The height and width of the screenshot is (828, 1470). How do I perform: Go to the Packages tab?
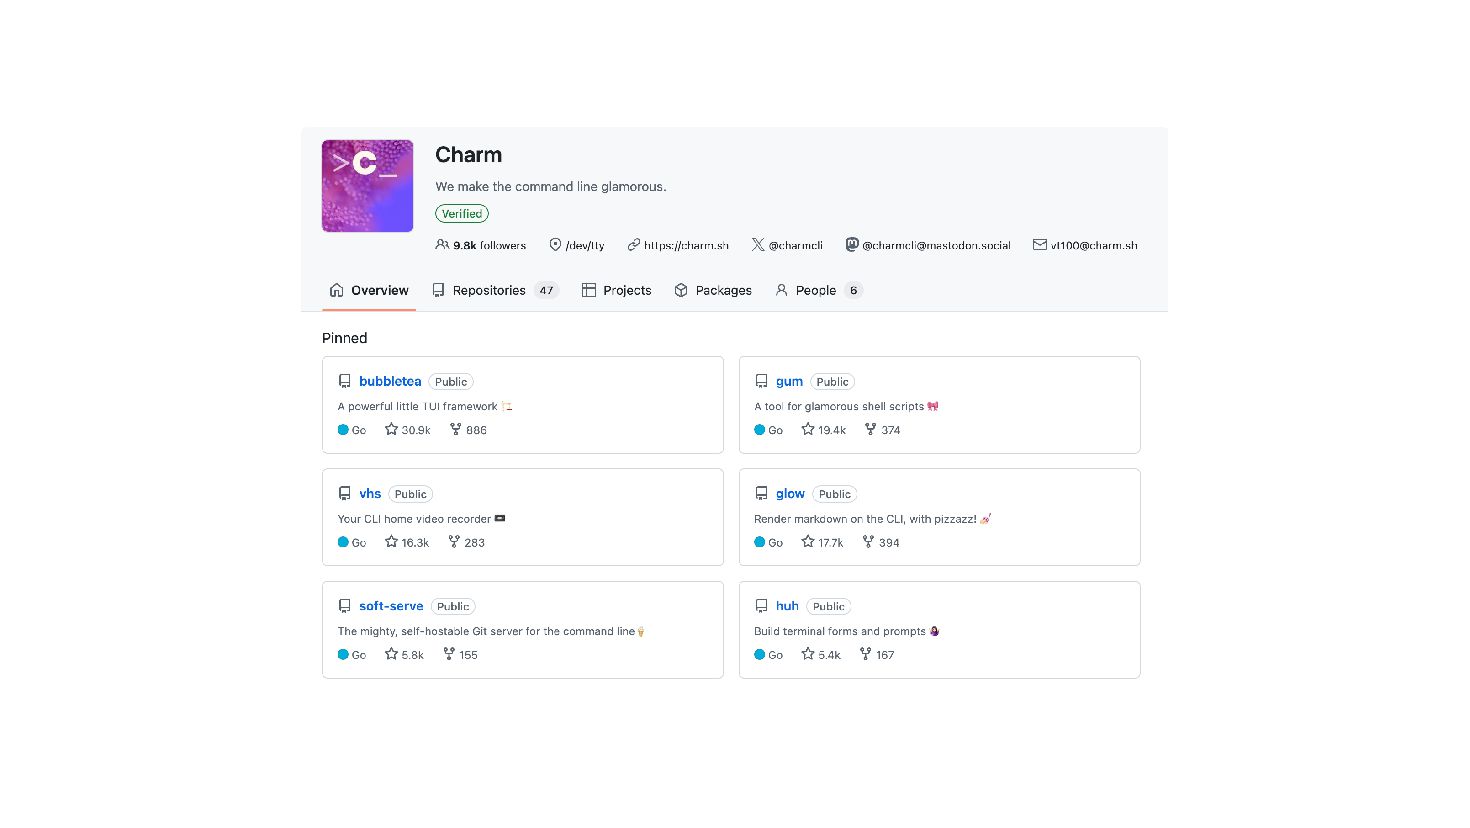[x=713, y=290]
